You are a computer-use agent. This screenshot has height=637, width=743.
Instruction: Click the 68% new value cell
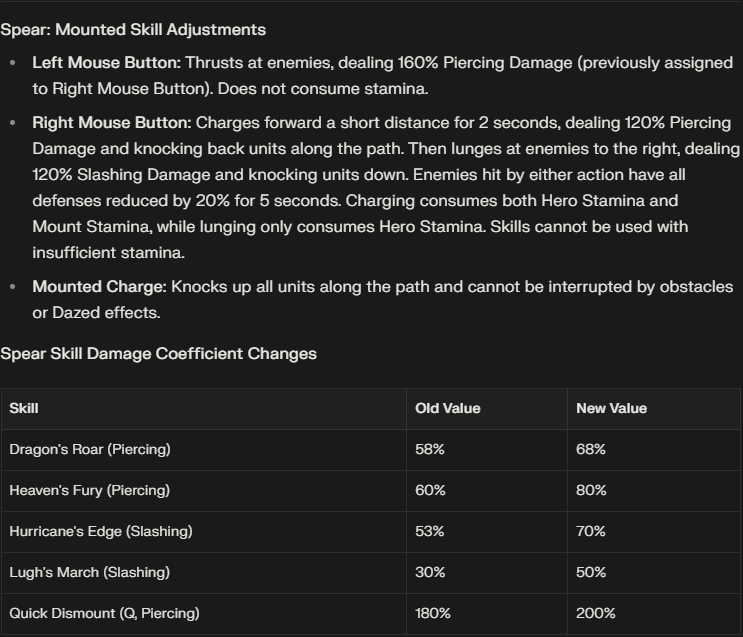[654, 450]
